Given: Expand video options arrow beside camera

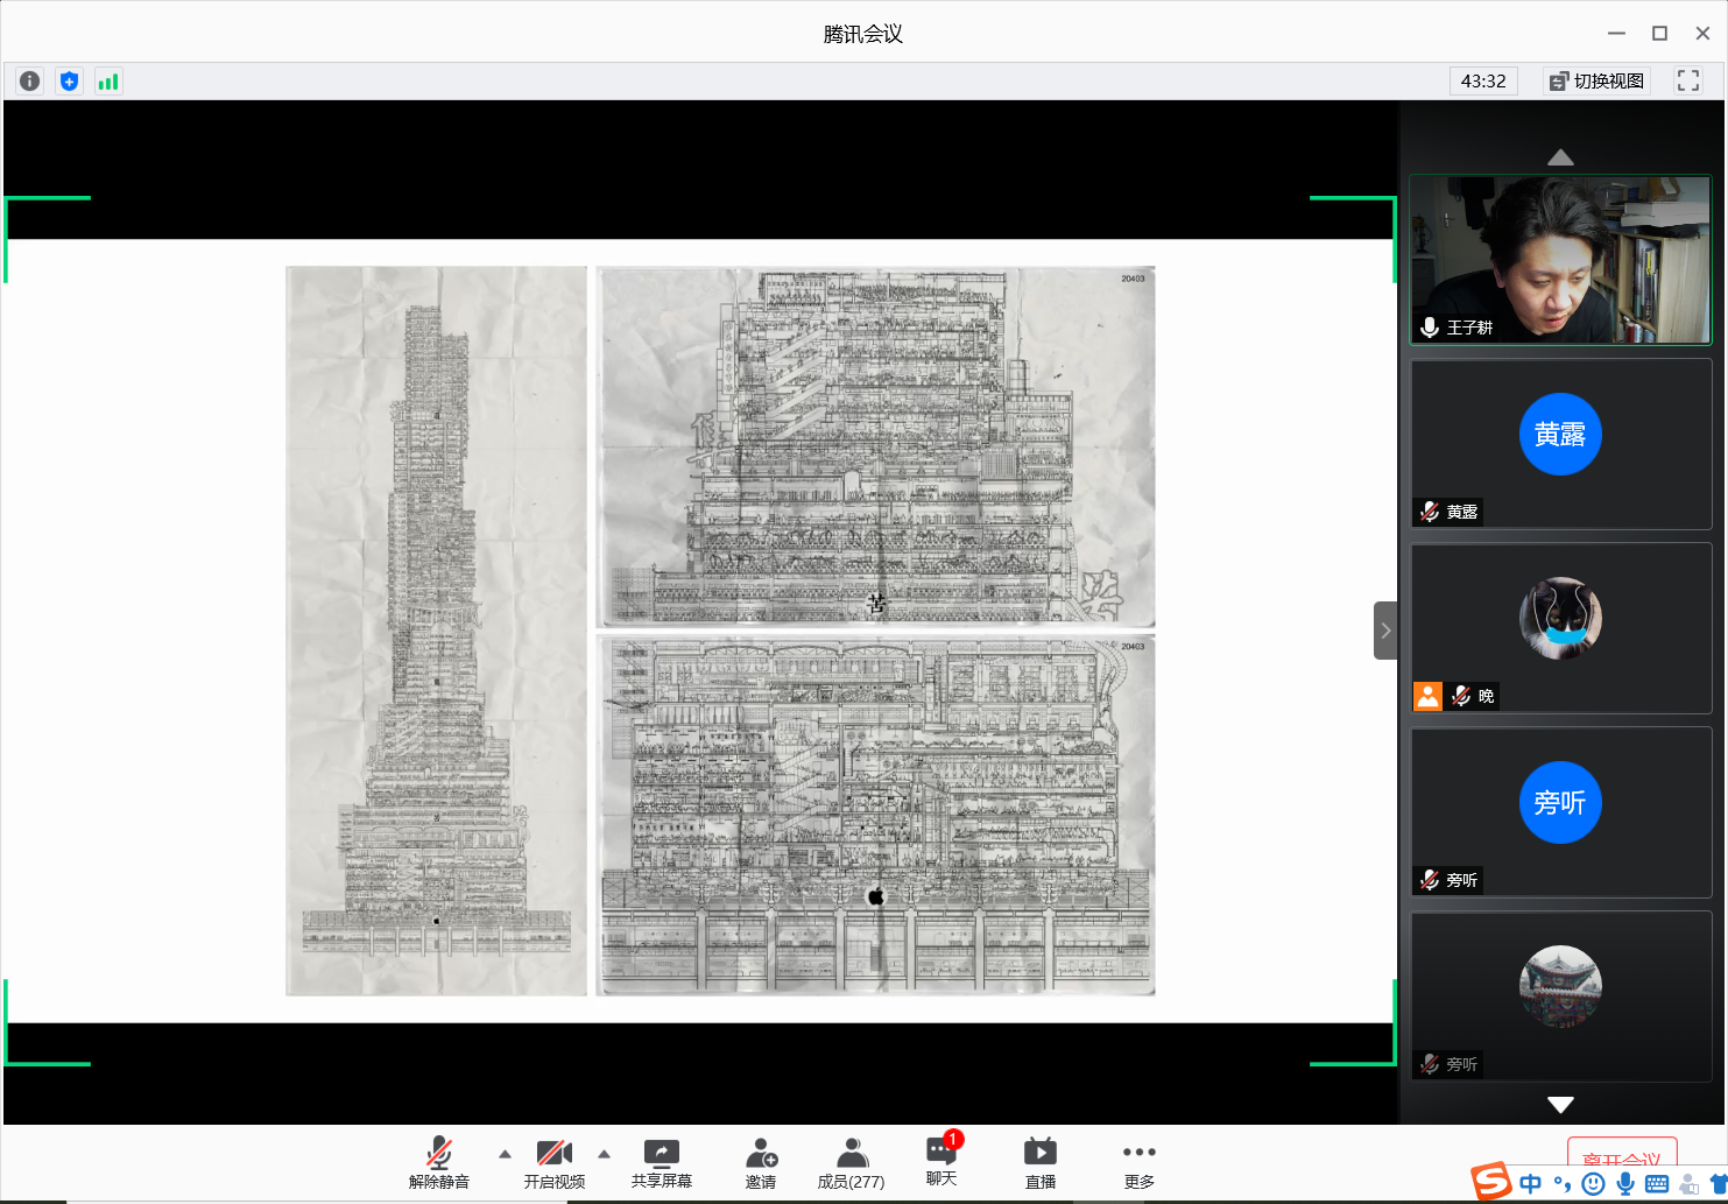Looking at the screenshot, I should [604, 1154].
